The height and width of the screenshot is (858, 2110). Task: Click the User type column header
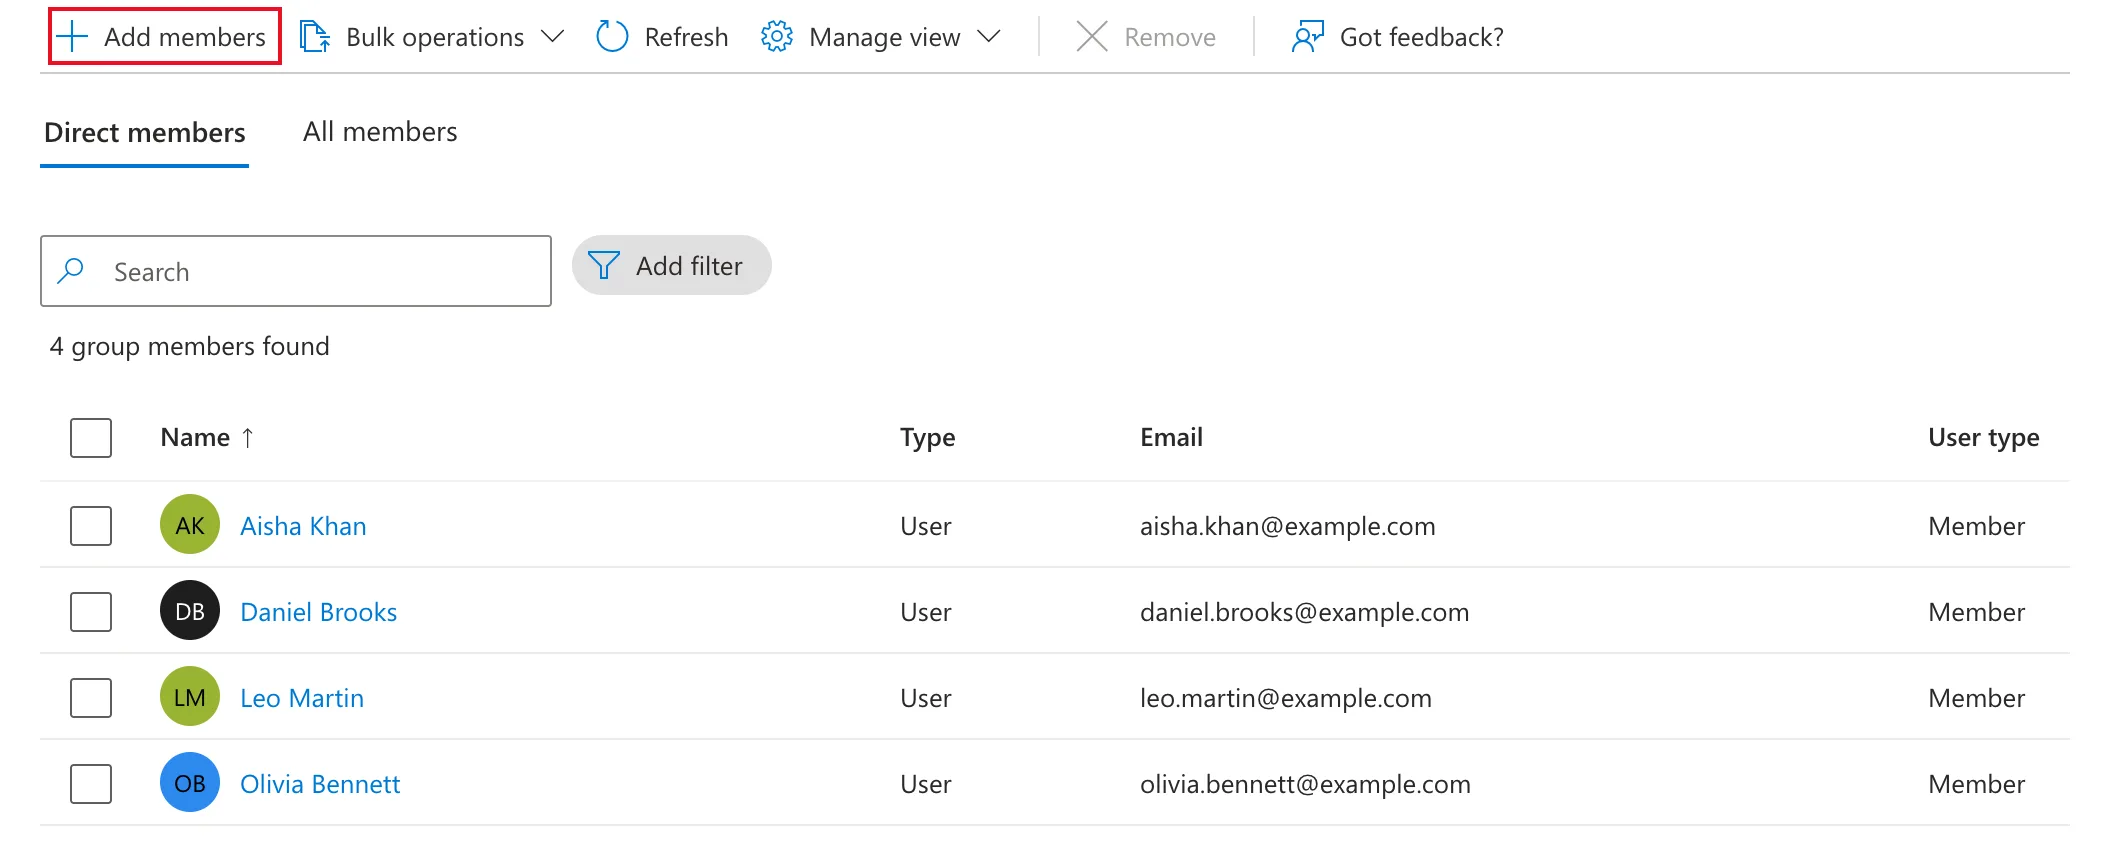coord(1983,438)
